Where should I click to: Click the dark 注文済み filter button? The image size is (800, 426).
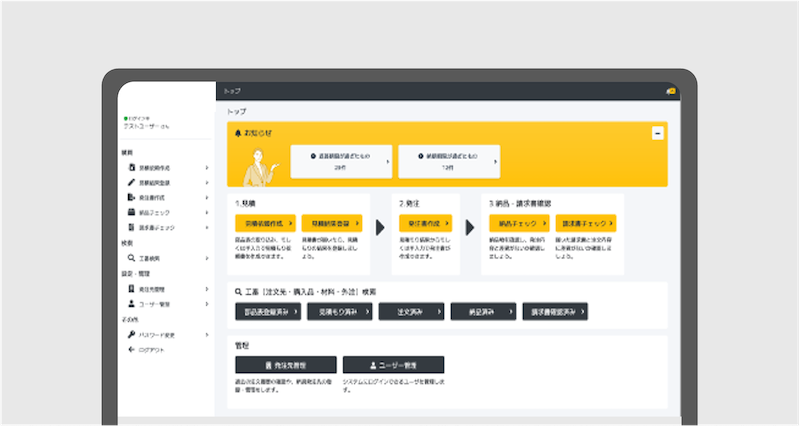point(410,312)
